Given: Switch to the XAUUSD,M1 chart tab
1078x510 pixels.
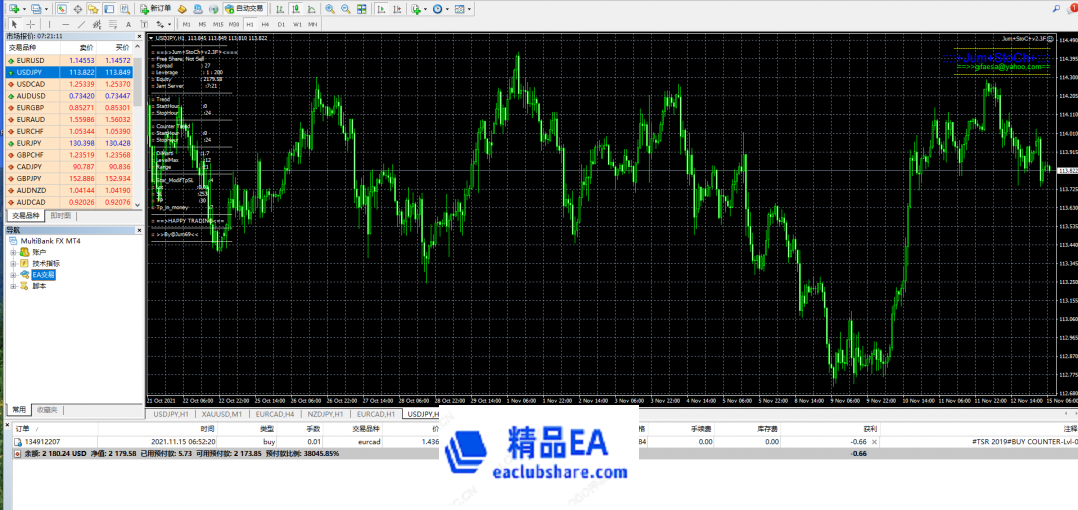Looking at the screenshot, I should point(221,413).
